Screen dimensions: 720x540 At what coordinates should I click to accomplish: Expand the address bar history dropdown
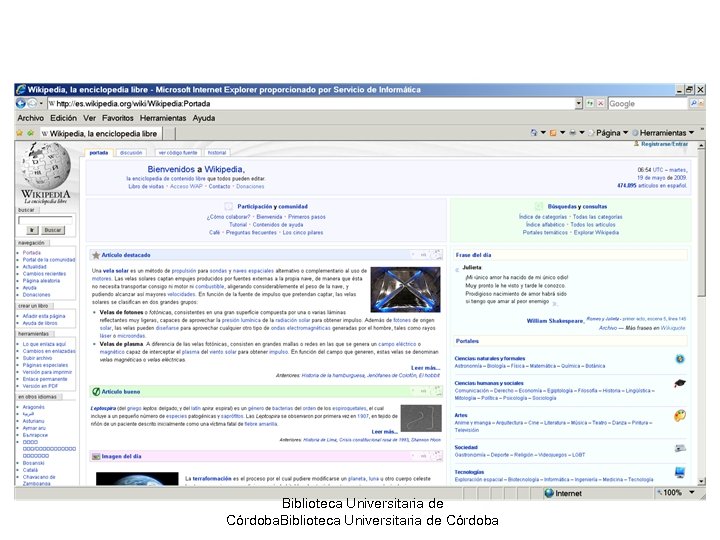point(579,104)
